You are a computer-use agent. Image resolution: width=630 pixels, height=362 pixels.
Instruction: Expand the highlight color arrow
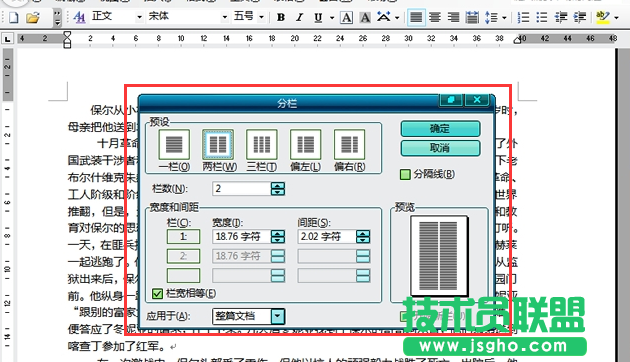coord(616,17)
